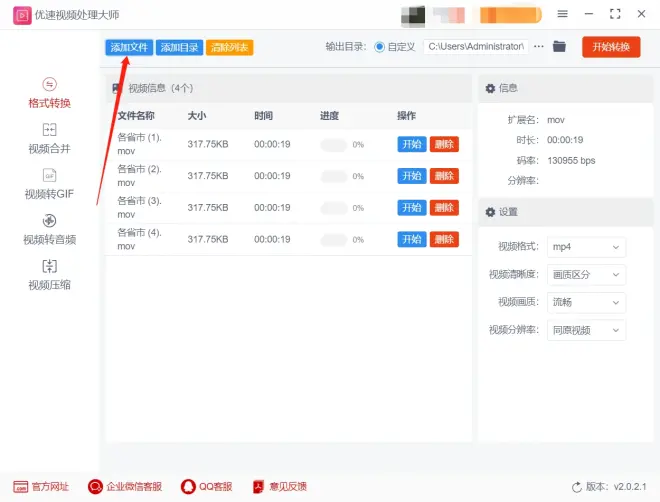Select the 格式转换 sidebar icon

pyautogui.click(x=49, y=84)
